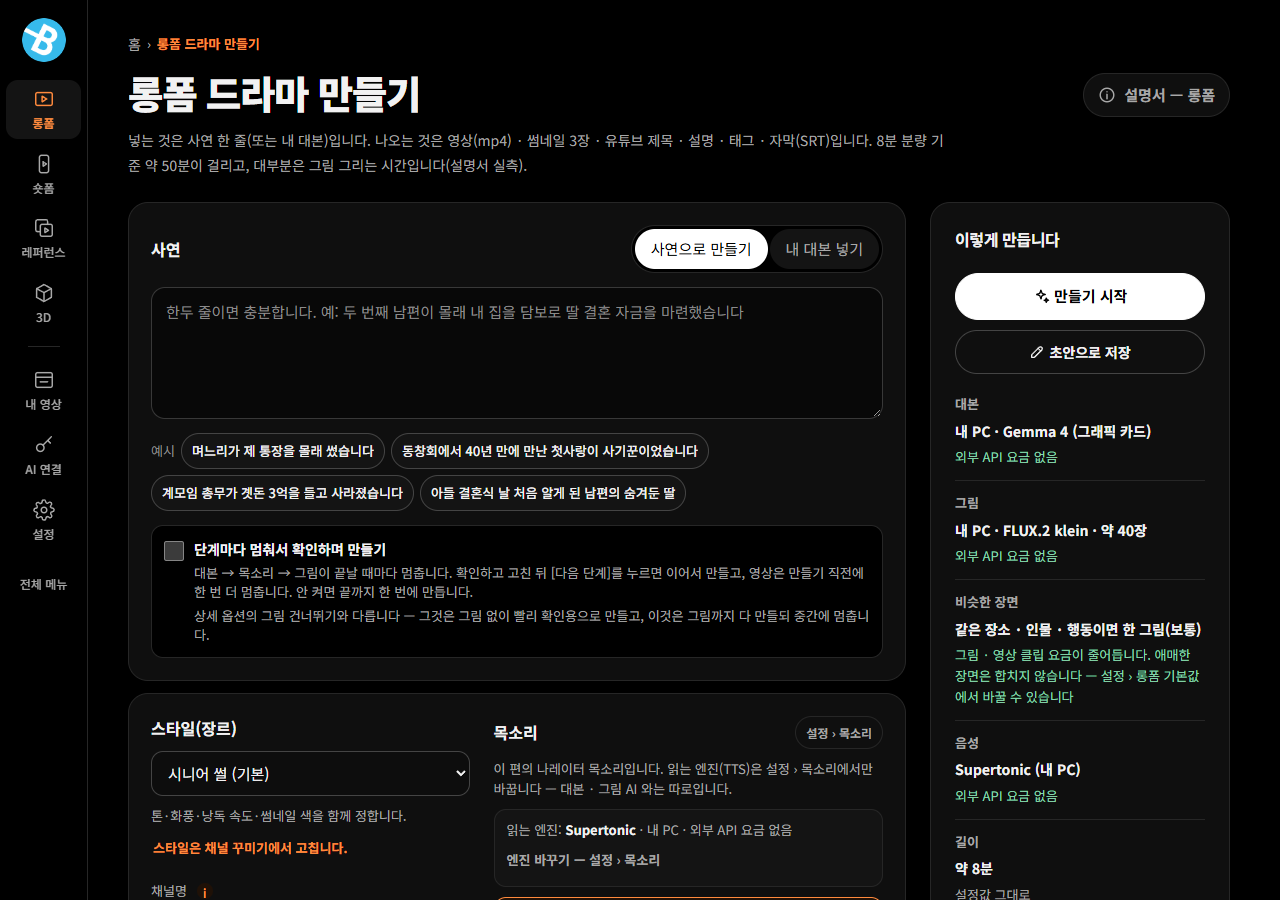This screenshot has height=900, width=1280.
Task: Pick example 아들 결혼식 날 처음 알게 된 남편의 숨겨둔 딸
Action: (x=553, y=493)
